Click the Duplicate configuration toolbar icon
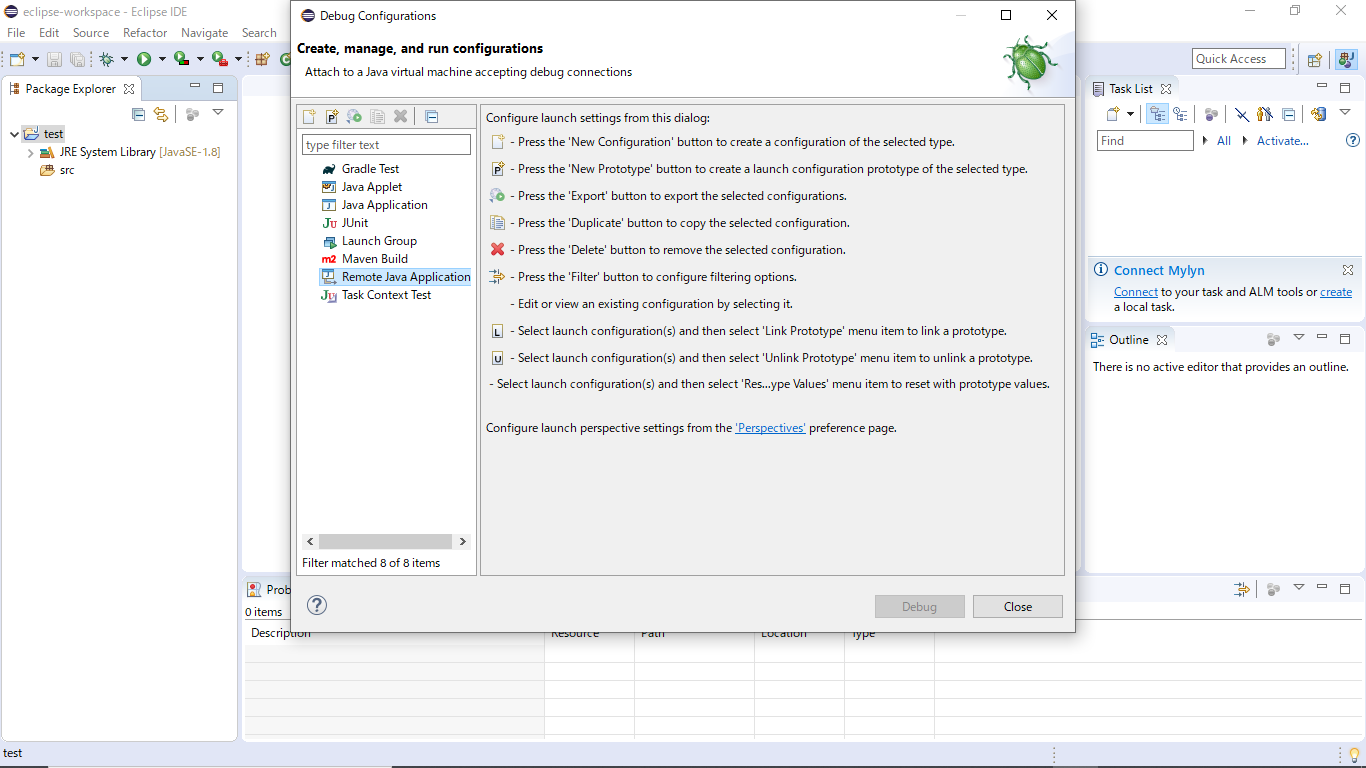 coord(377,117)
